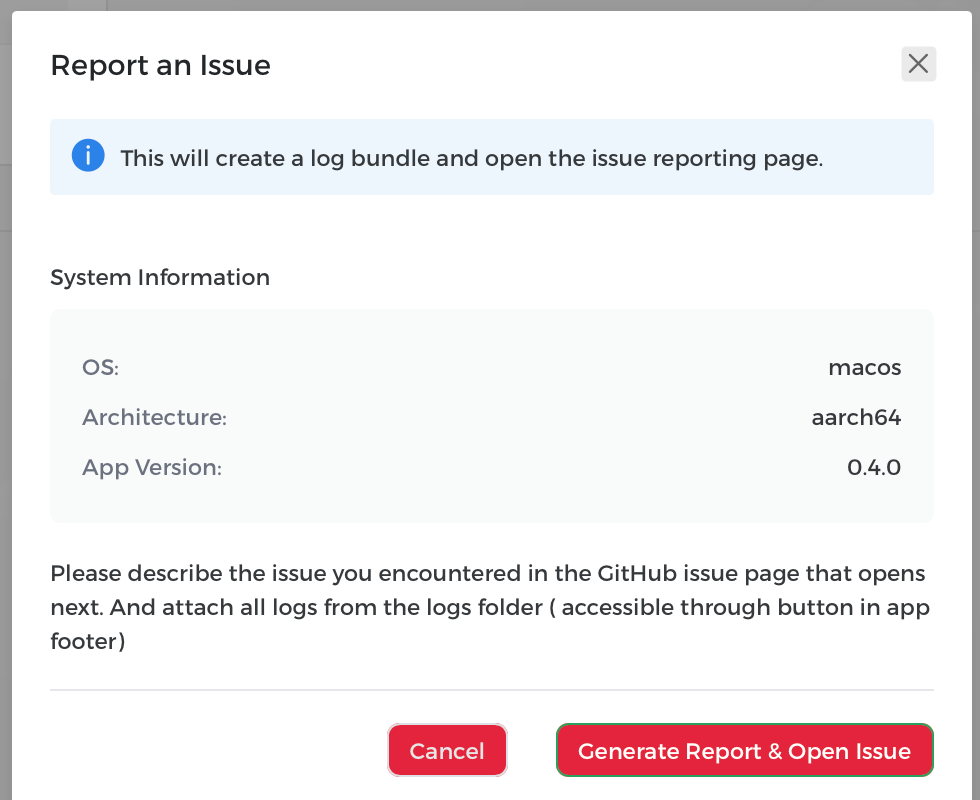The width and height of the screenshot is (980, 800).
Task: Click the log bundle notice banner
Action: point(492,156)
